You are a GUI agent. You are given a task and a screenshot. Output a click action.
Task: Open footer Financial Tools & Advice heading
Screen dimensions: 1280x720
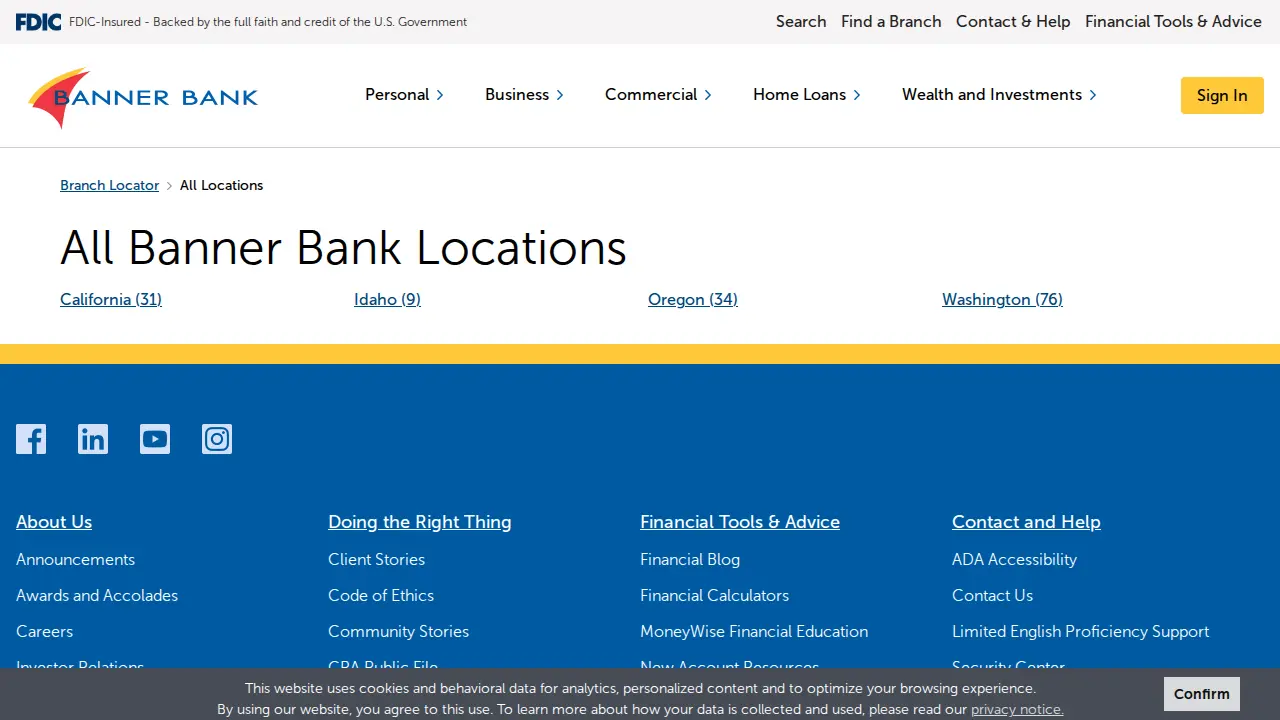tap(740, 522)
